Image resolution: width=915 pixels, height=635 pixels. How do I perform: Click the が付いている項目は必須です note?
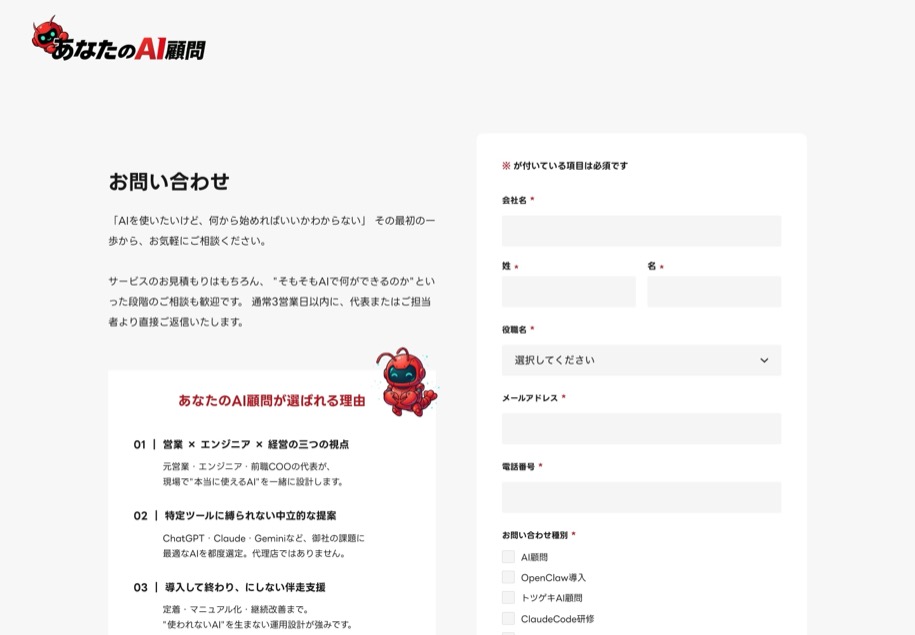[x=565, y=166]
